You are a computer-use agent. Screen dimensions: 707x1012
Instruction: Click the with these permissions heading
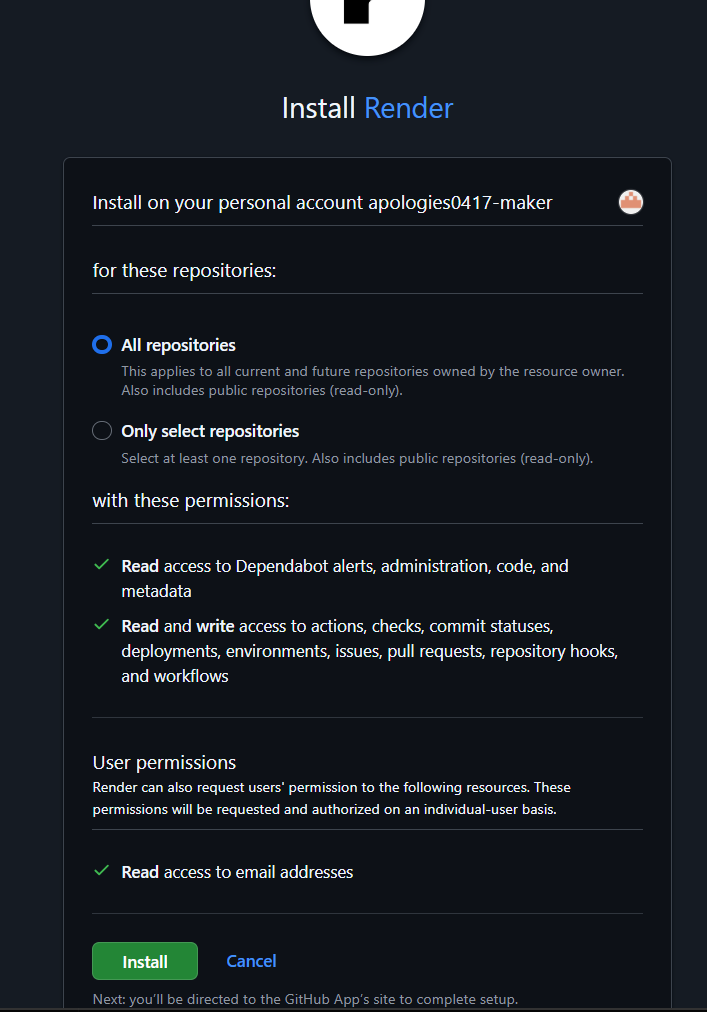click(190, 501)
